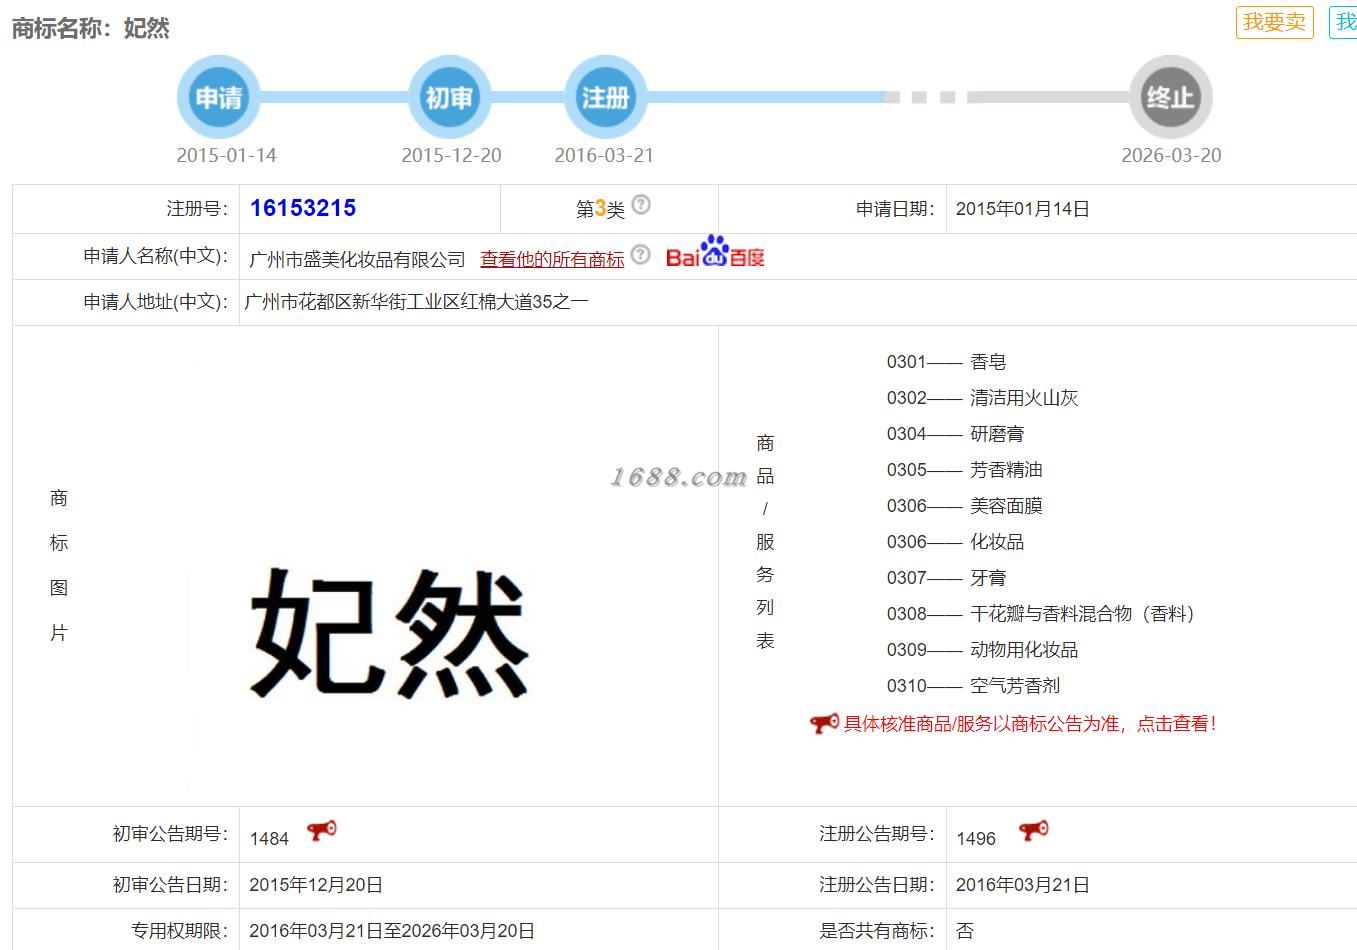
Task: Click timeline date 2015-01-14
Action: [x=226, y=155]
